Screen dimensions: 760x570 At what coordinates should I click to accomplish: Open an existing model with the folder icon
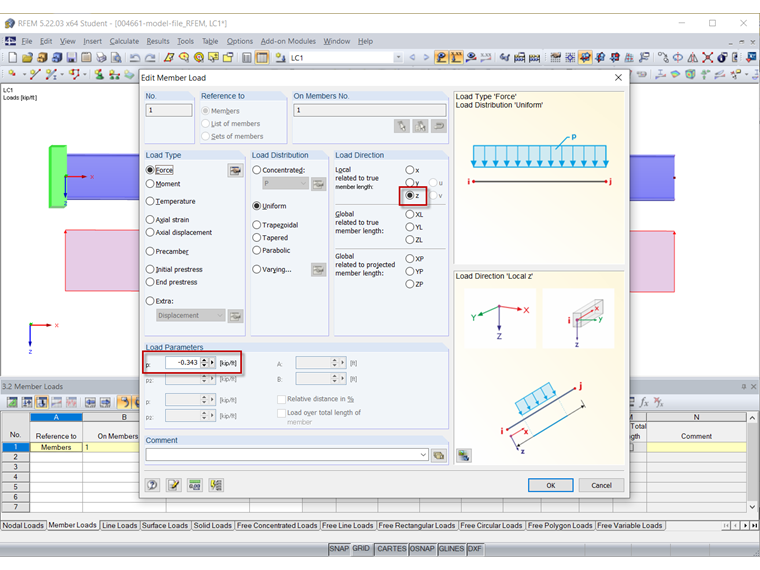27,58
